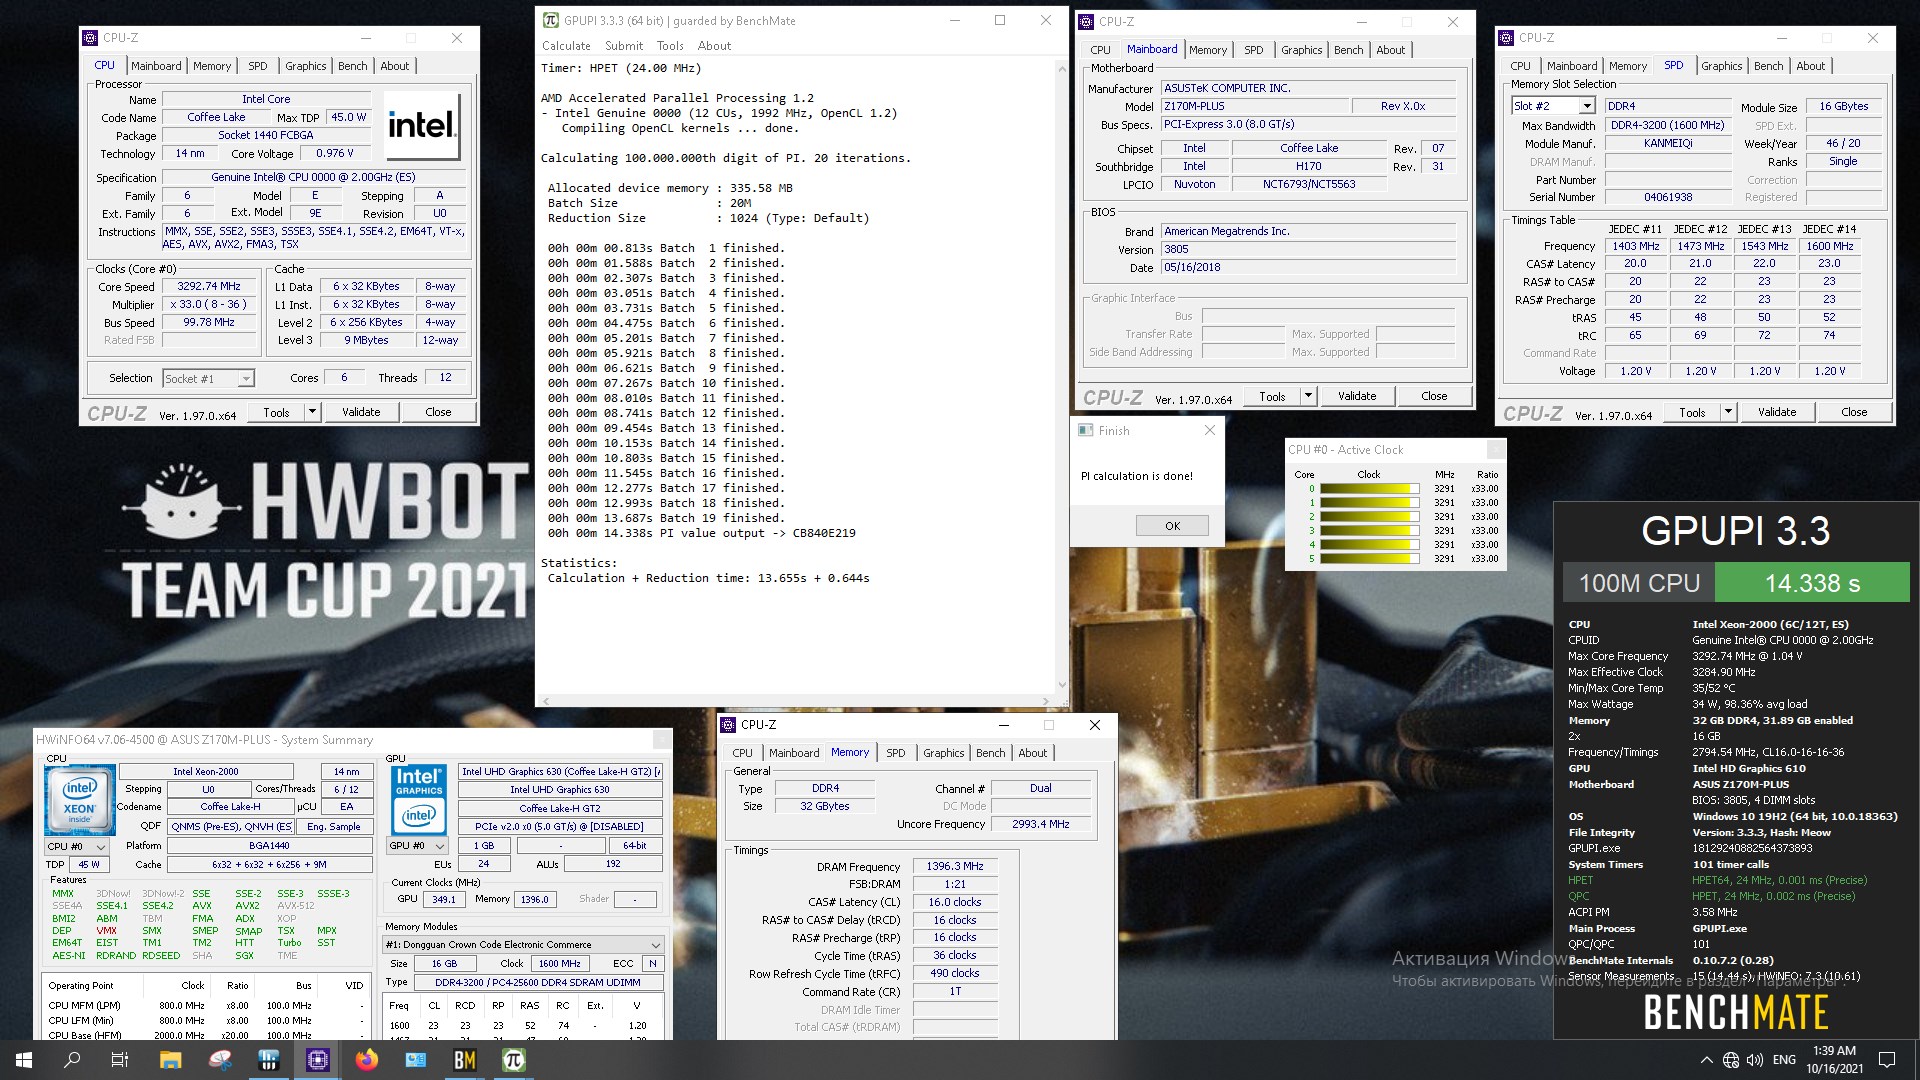Click the Finish dialog title icon
Screen dimensions: 1920x1080
tap(1085, 430)
